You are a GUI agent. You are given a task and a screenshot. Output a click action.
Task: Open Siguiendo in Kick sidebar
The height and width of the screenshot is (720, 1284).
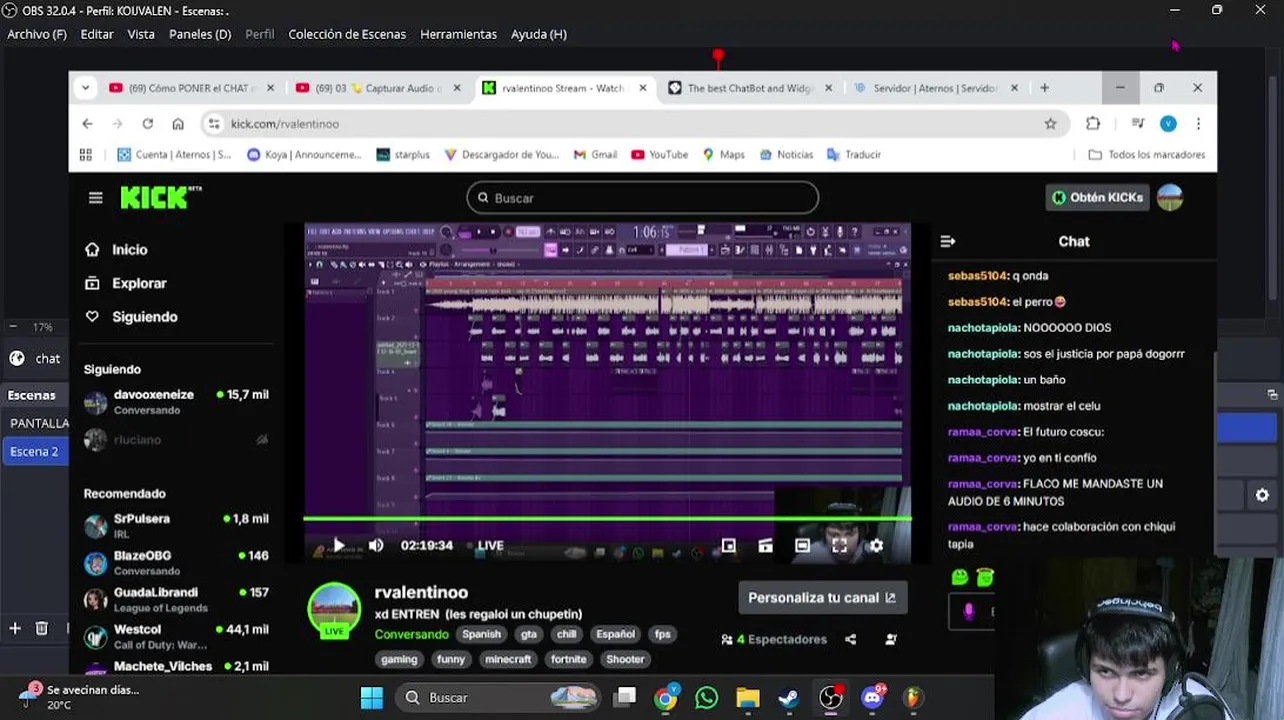132,317
